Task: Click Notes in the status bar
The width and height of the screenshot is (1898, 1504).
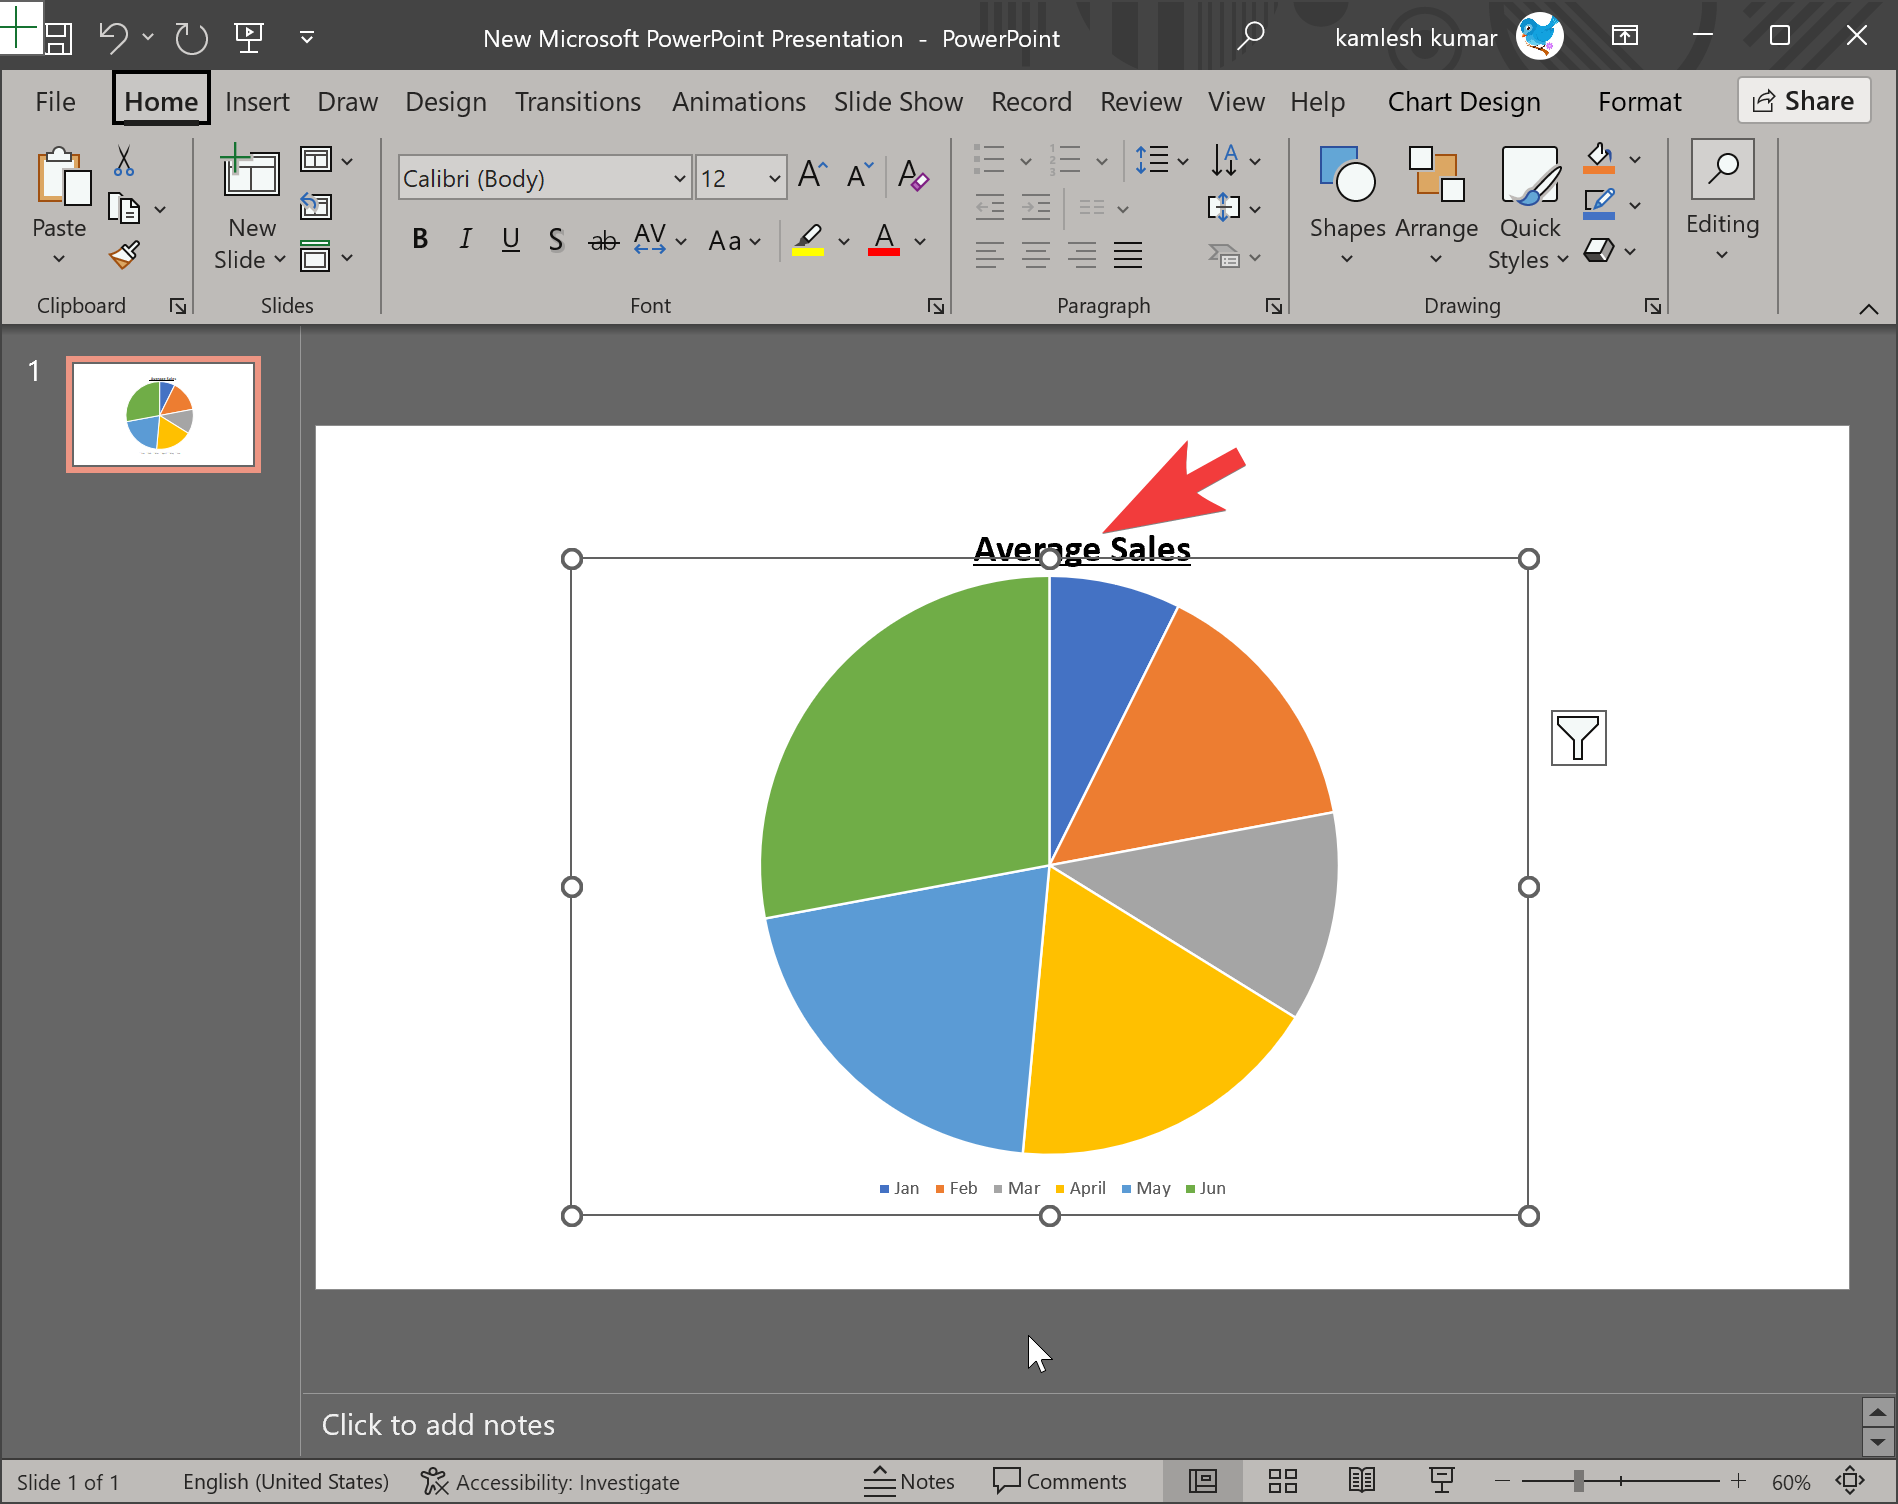Action: coord(909,1481)
